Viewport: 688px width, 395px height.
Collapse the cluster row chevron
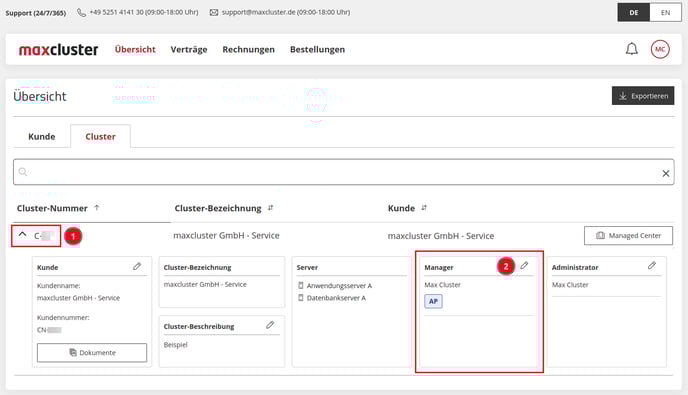coord(22,235)
